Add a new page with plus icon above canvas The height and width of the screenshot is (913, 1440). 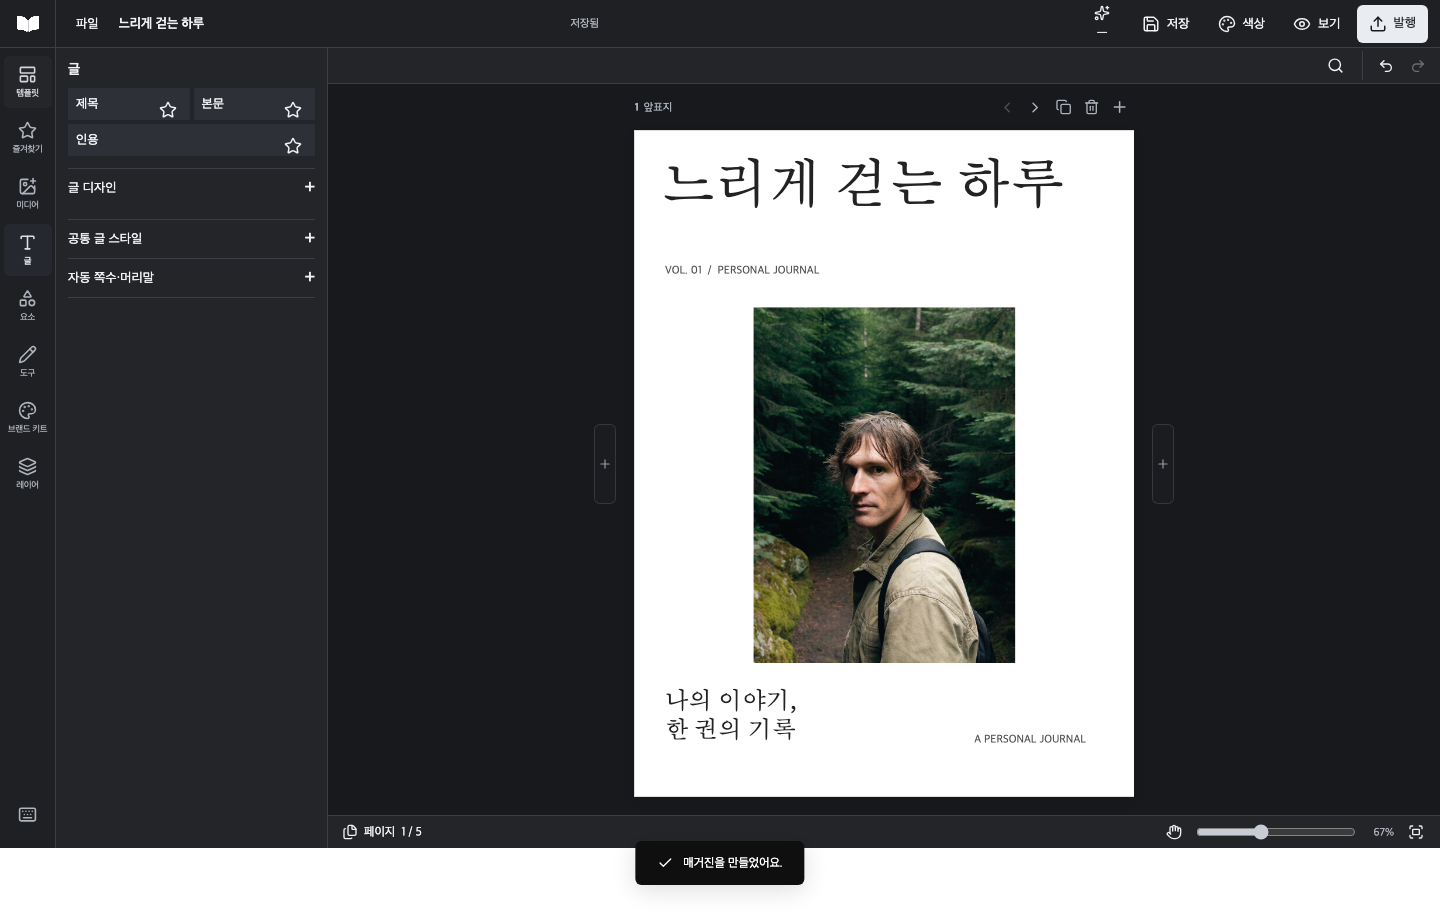tap(1120, 107)
